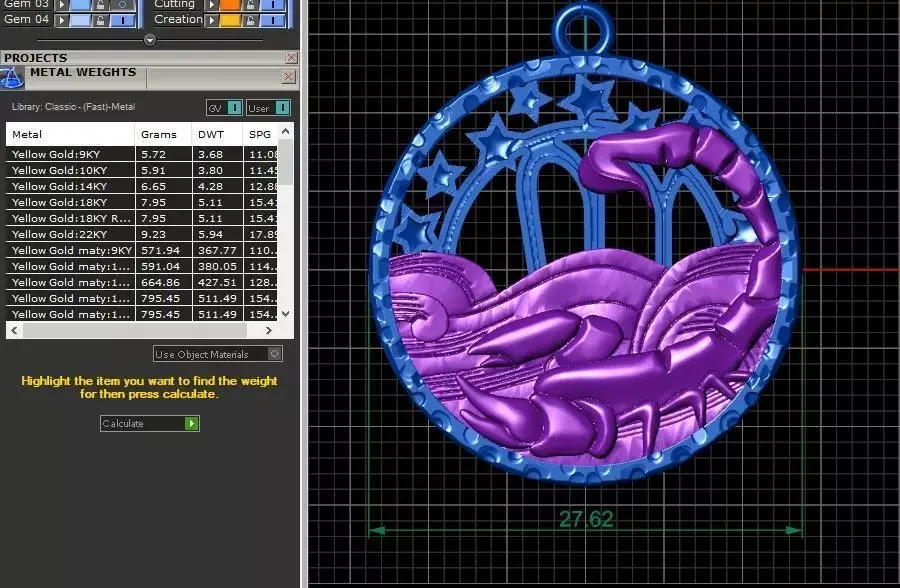This screenshot has height=588, width=900.
Task: Click the Cutting layer padlock icon
Action: pos(250,5)
